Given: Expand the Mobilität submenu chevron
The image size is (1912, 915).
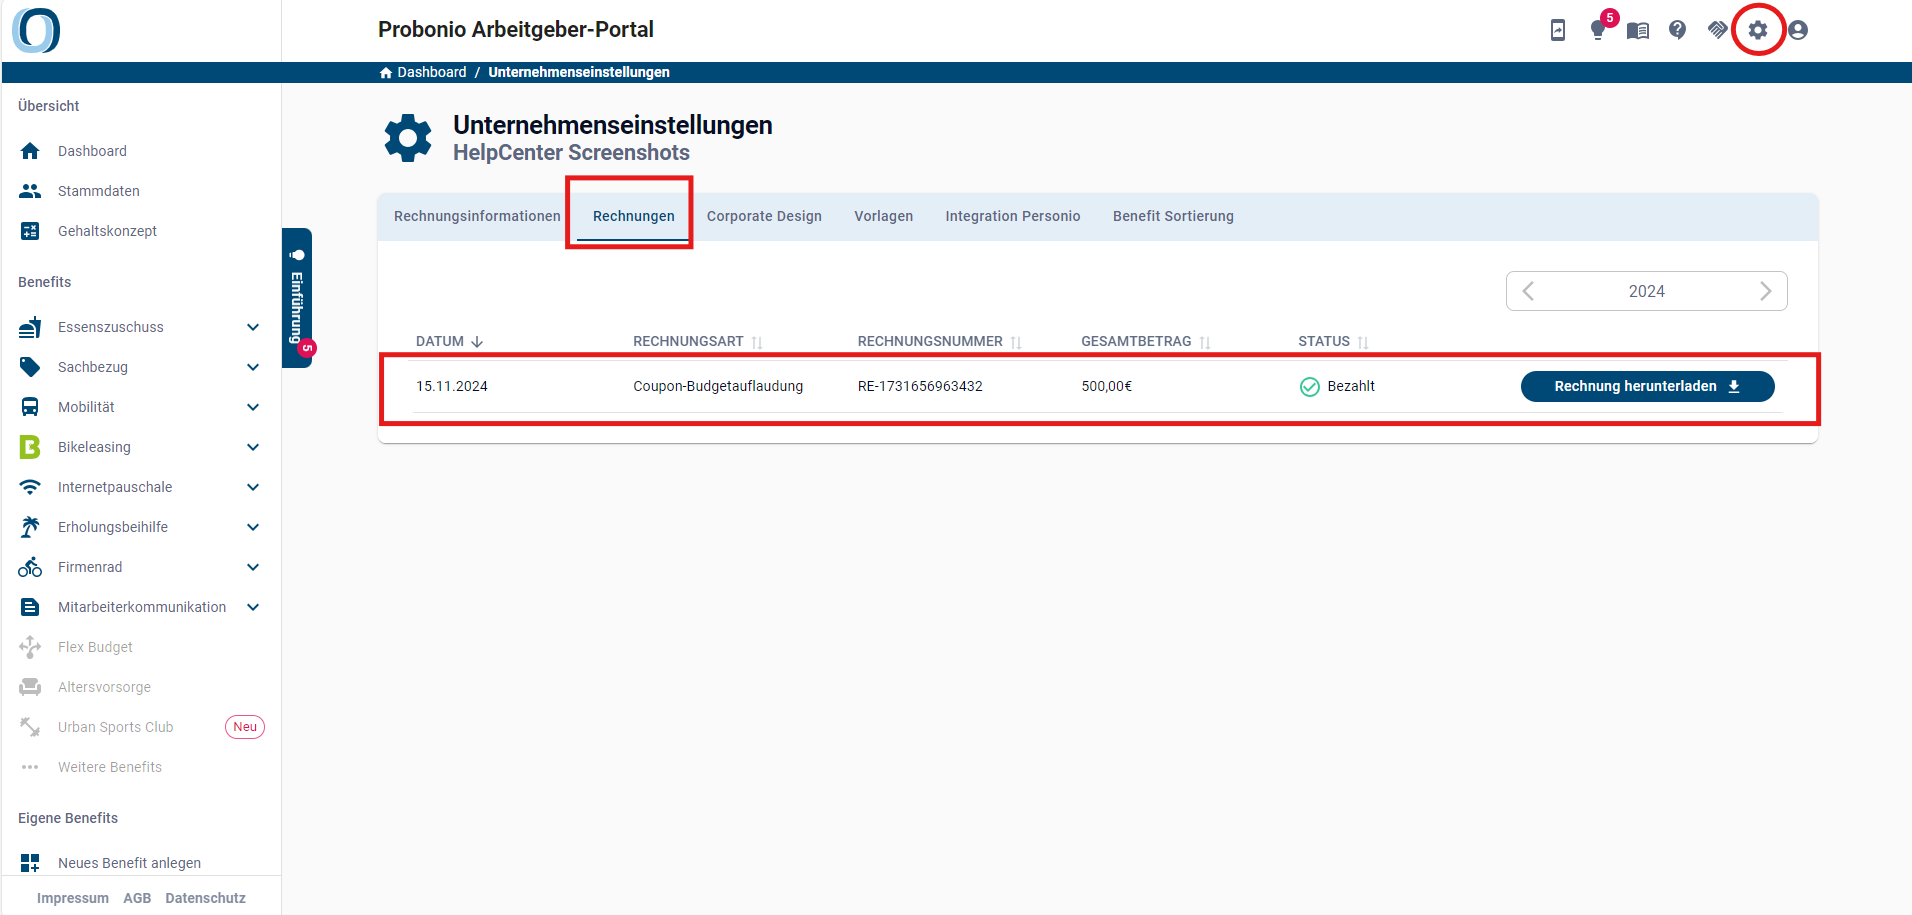Looking at the screenshot, I should (x=253, y=407).
